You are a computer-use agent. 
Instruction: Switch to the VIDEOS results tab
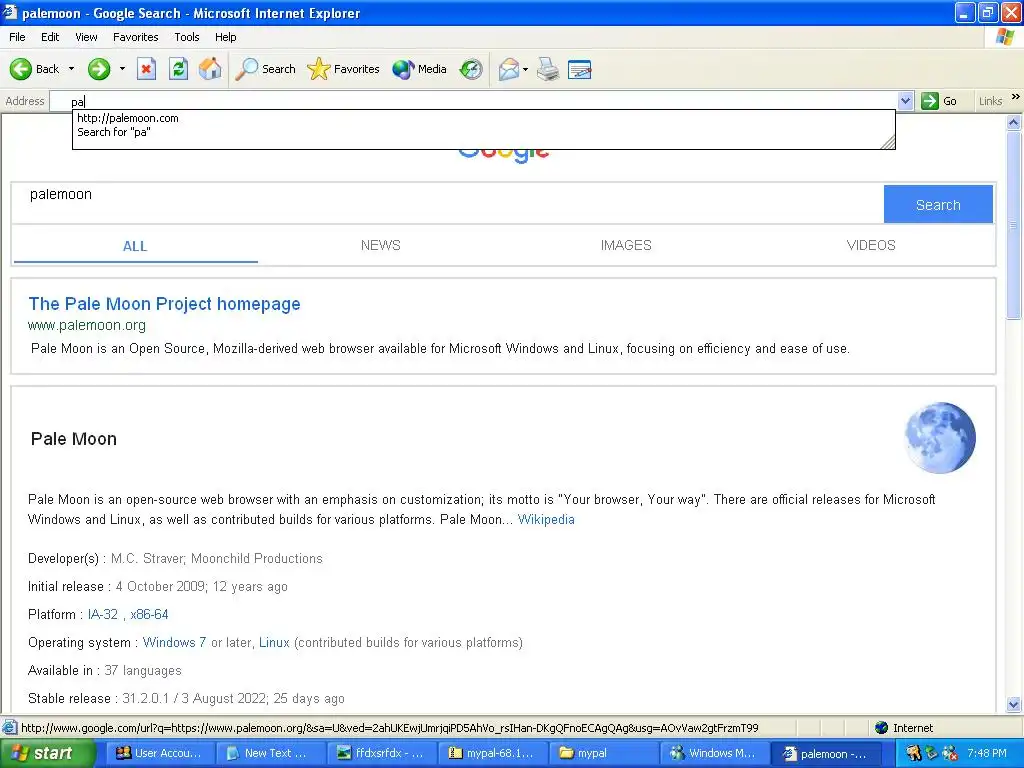coord(871,246)
